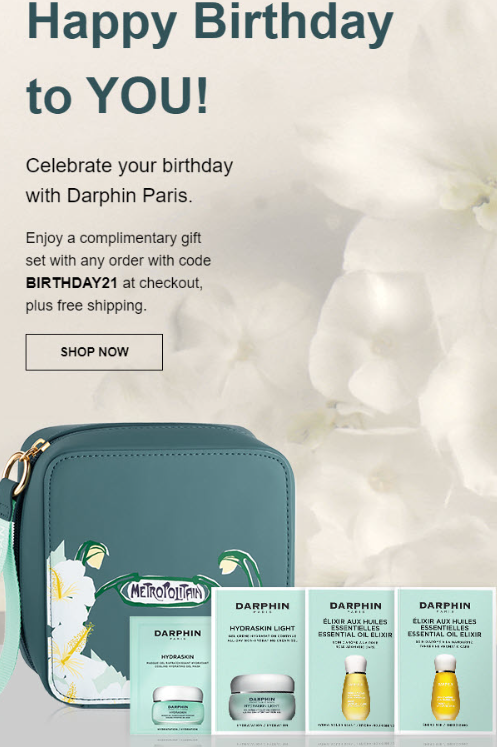Click the SHOP NOW button
This screenshot has width=497, height=747.
click(x=94, y=352)
